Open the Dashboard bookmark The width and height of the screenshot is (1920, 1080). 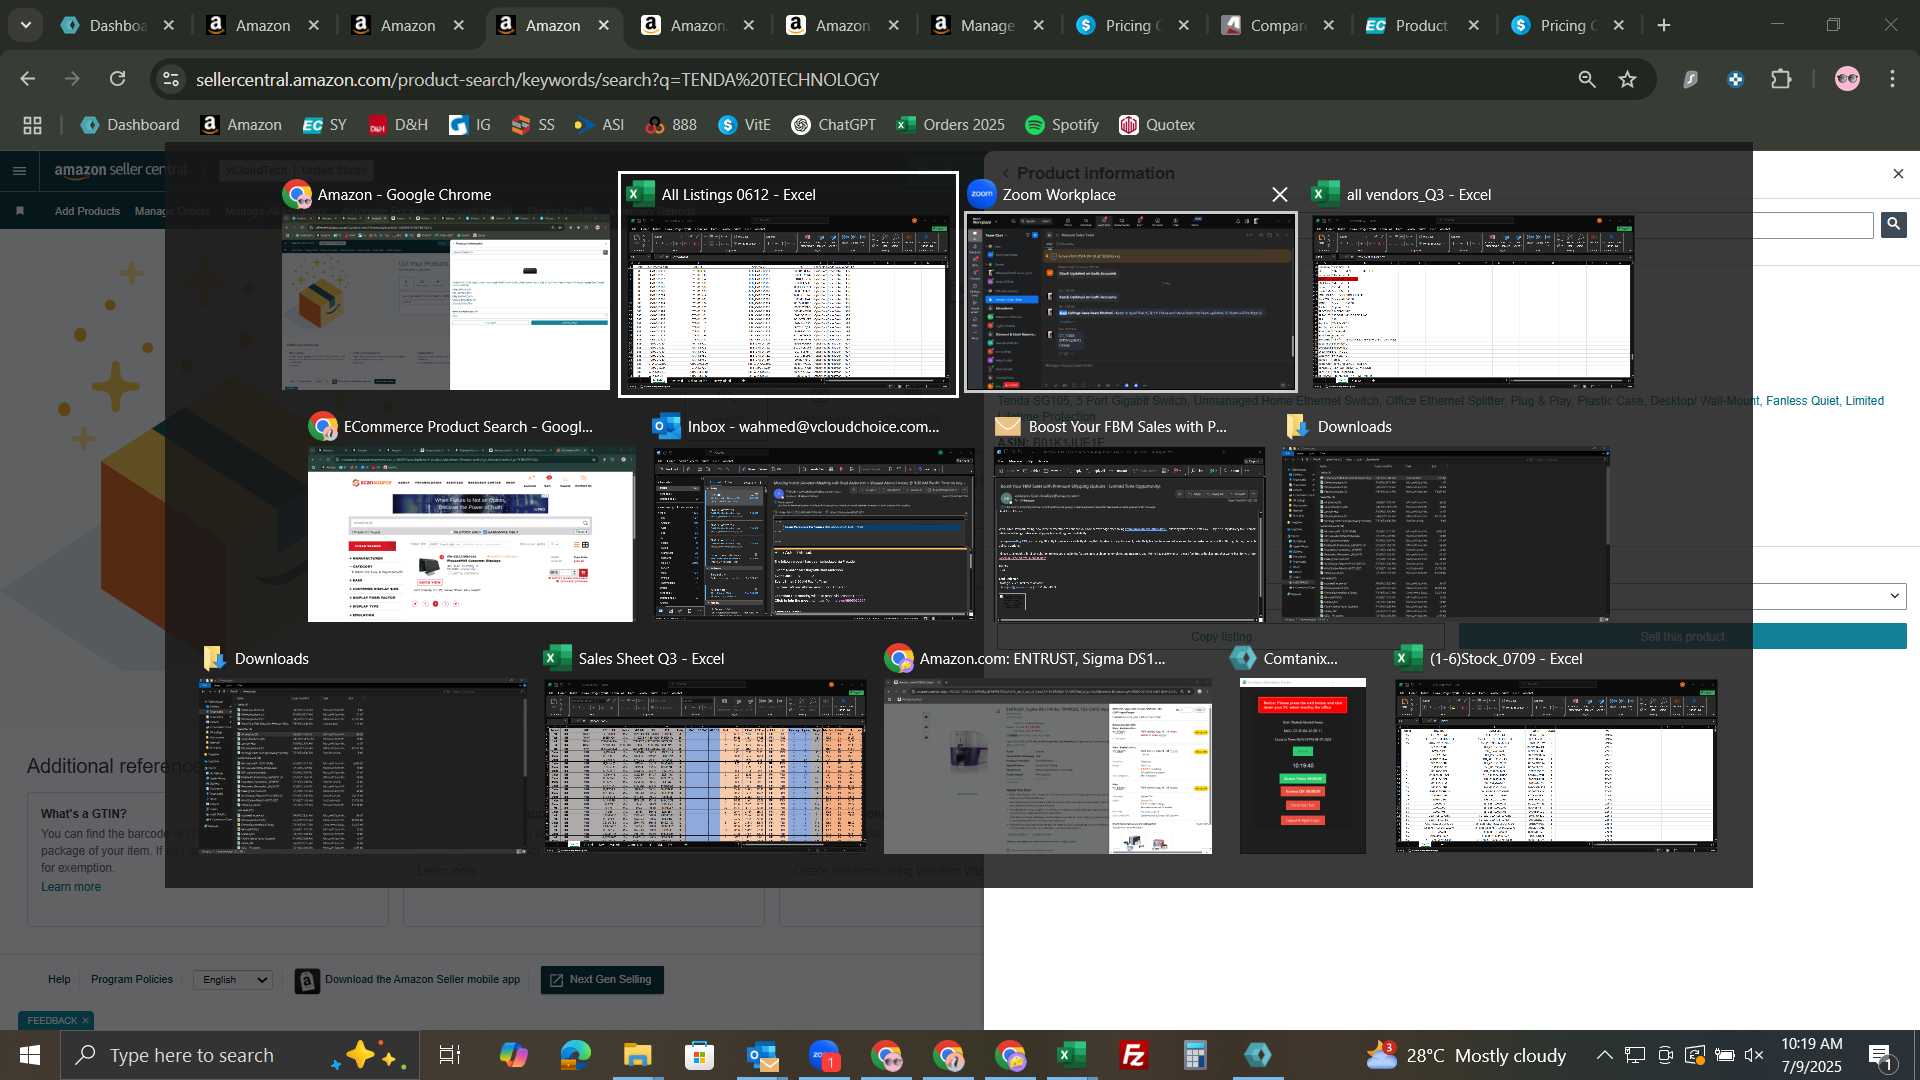[130, 125]
